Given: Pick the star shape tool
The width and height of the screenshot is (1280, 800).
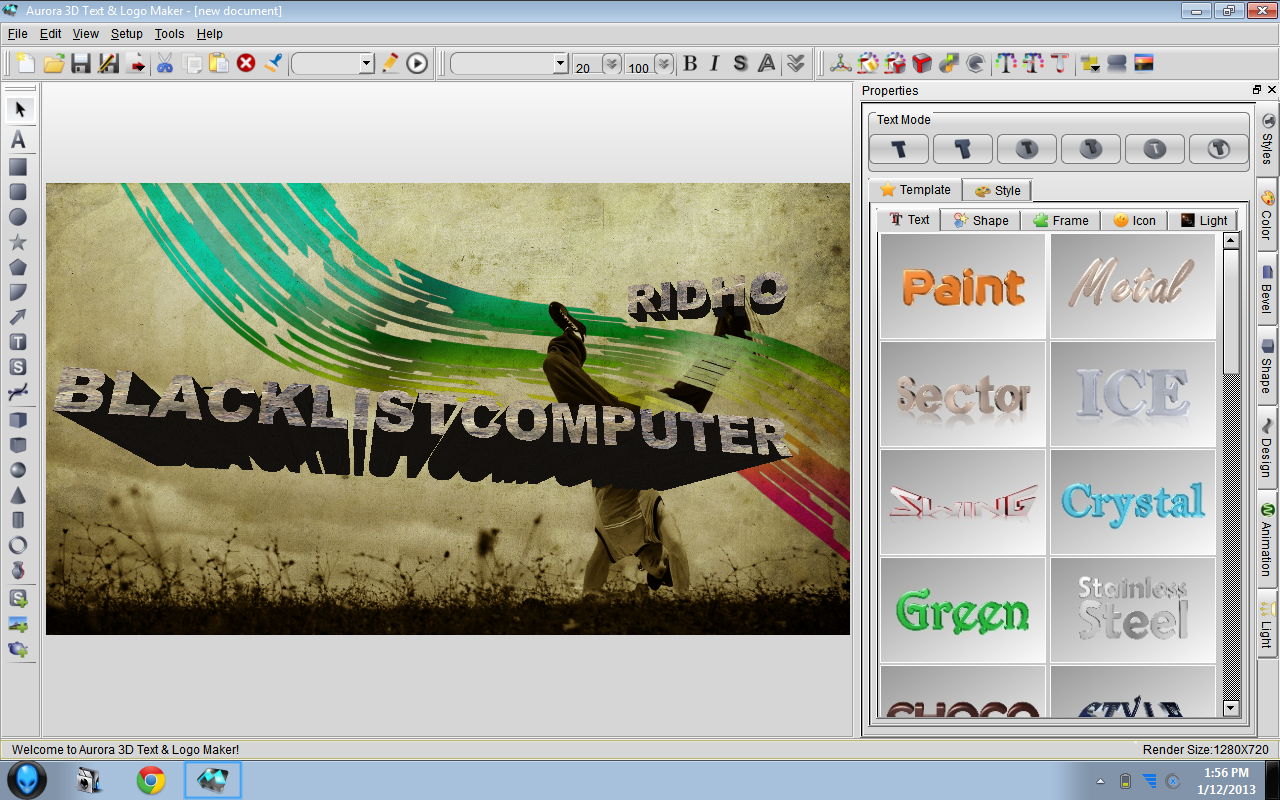Looking at the screenshot, I should click(x=20, y=241).
